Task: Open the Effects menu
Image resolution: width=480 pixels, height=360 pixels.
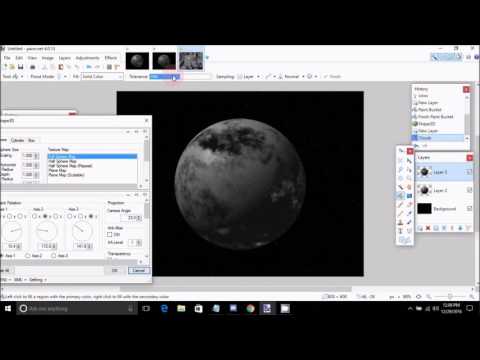Action: tap(111, 58)
